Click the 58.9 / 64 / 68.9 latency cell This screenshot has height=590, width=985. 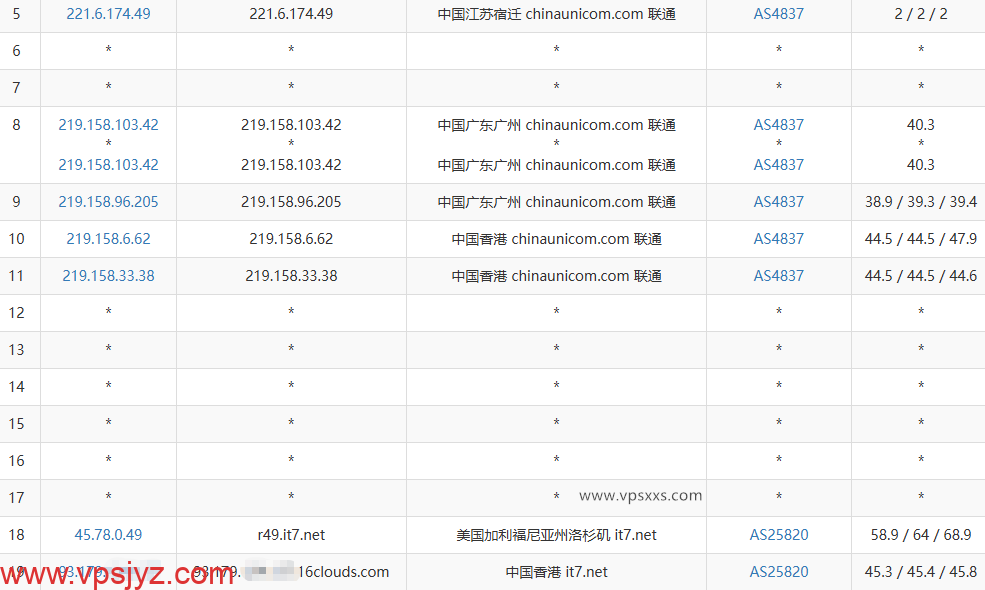(x=918, y=535)
